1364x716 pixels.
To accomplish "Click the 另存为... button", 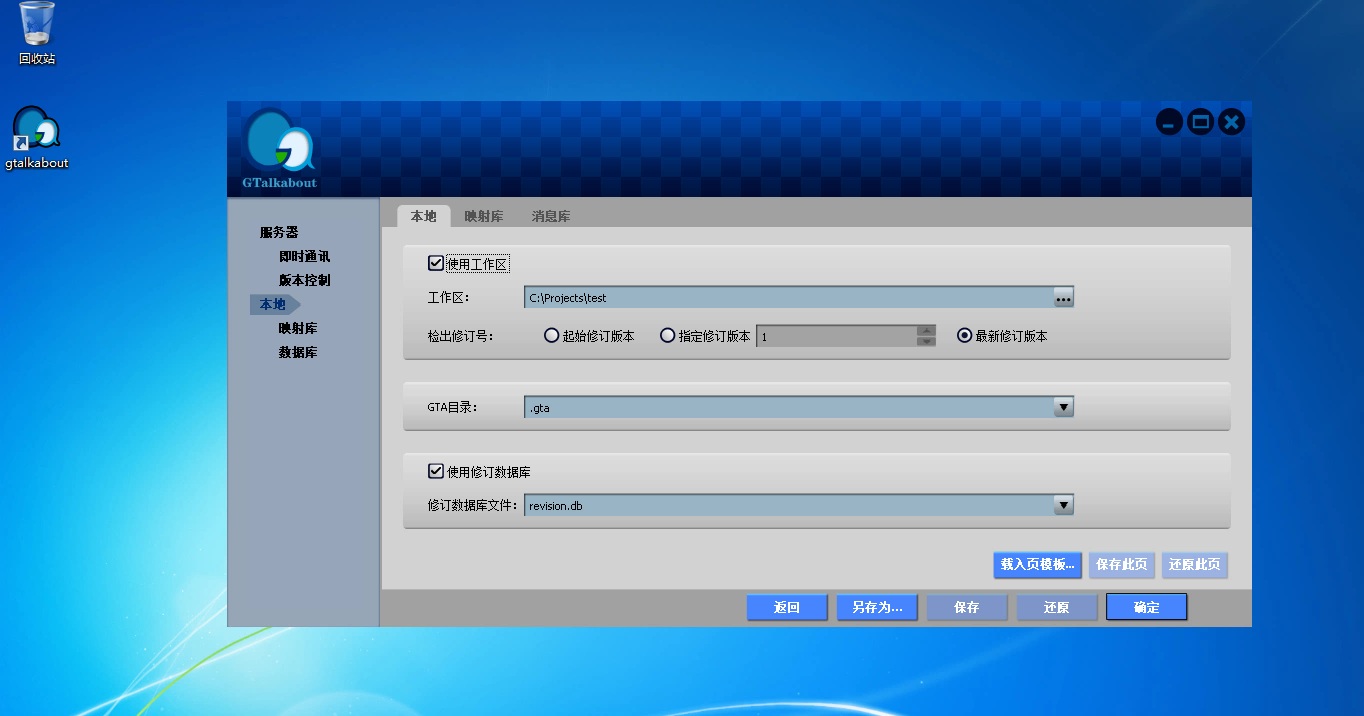I will 877,607.
